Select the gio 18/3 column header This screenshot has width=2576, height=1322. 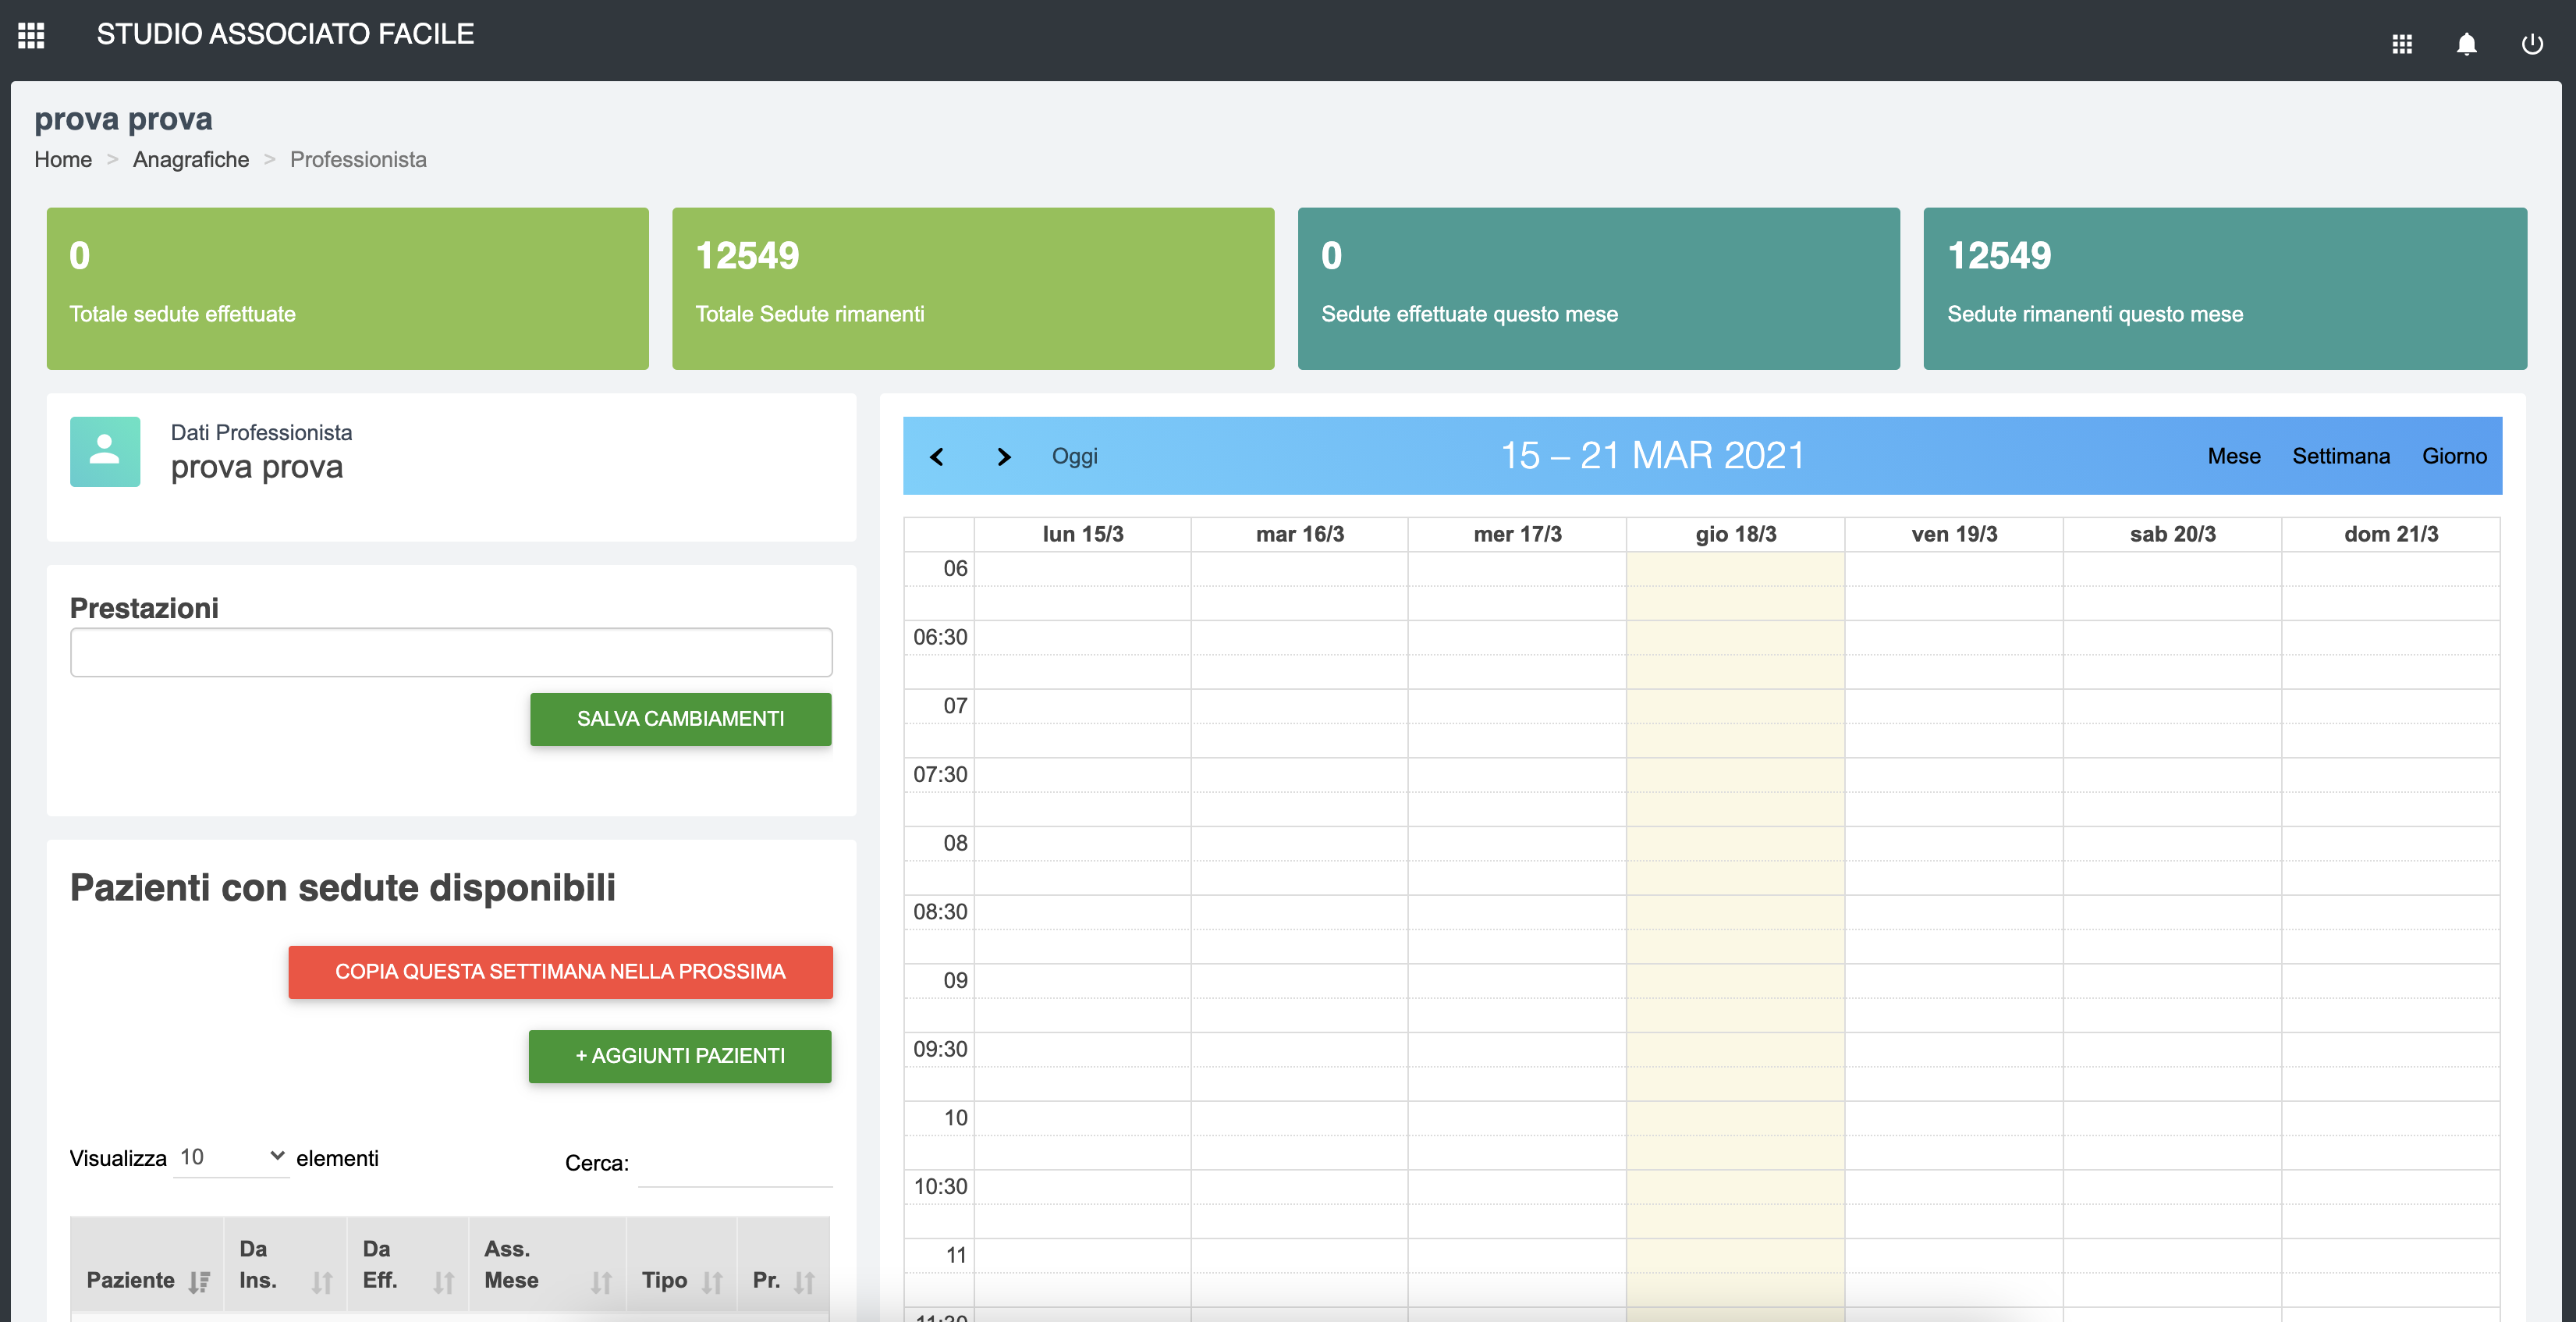tap(1736, 534)
